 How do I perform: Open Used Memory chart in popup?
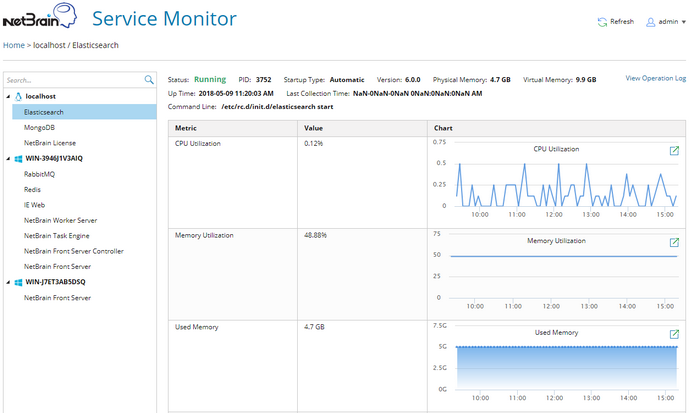click(x=674, y=334)
